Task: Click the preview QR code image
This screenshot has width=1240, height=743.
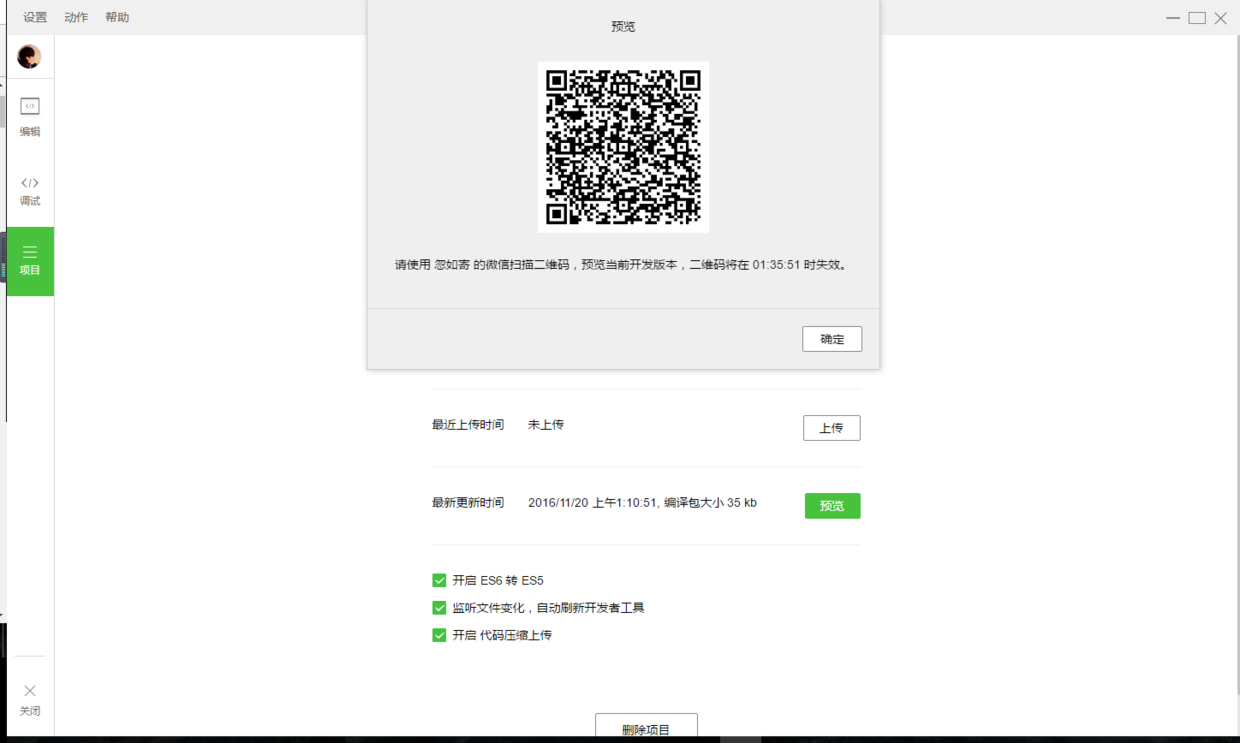Action: point(623,147)
